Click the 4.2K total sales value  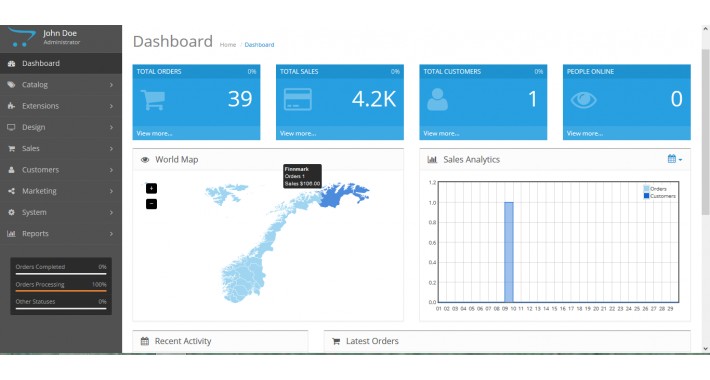coord(374,99)
